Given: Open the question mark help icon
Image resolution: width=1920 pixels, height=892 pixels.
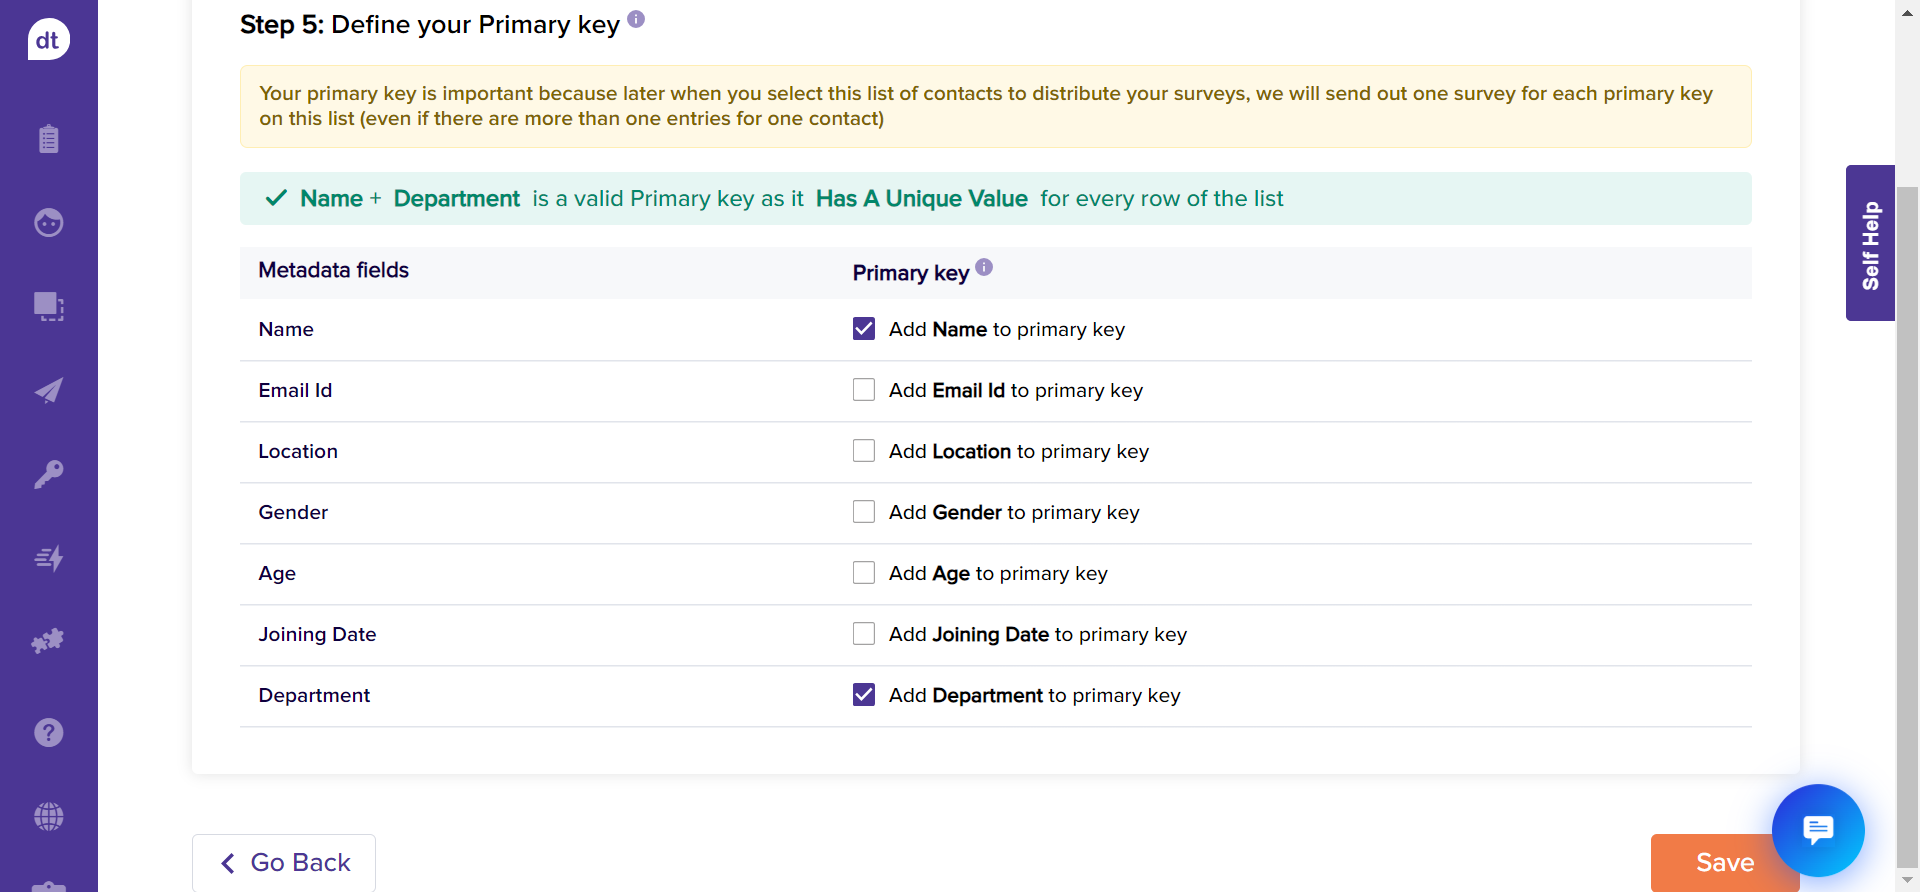Looking at the screenshot, I should 48,733.
